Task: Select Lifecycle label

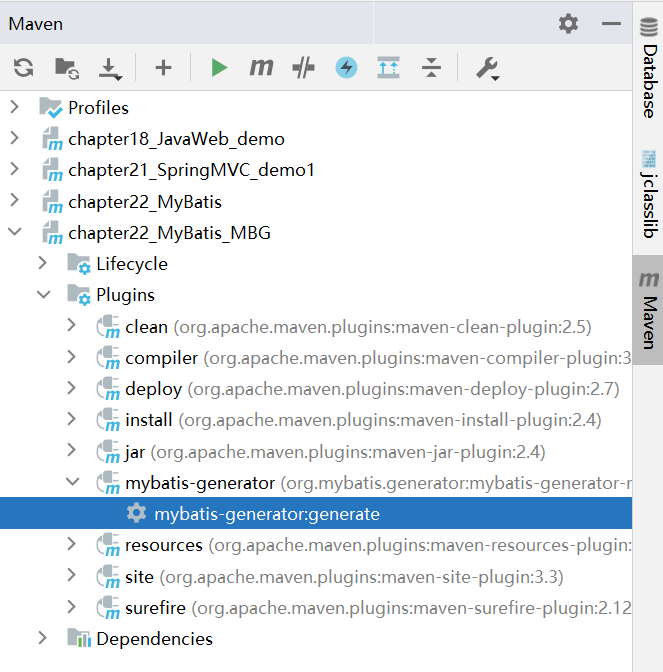Action: click(132, 264)
